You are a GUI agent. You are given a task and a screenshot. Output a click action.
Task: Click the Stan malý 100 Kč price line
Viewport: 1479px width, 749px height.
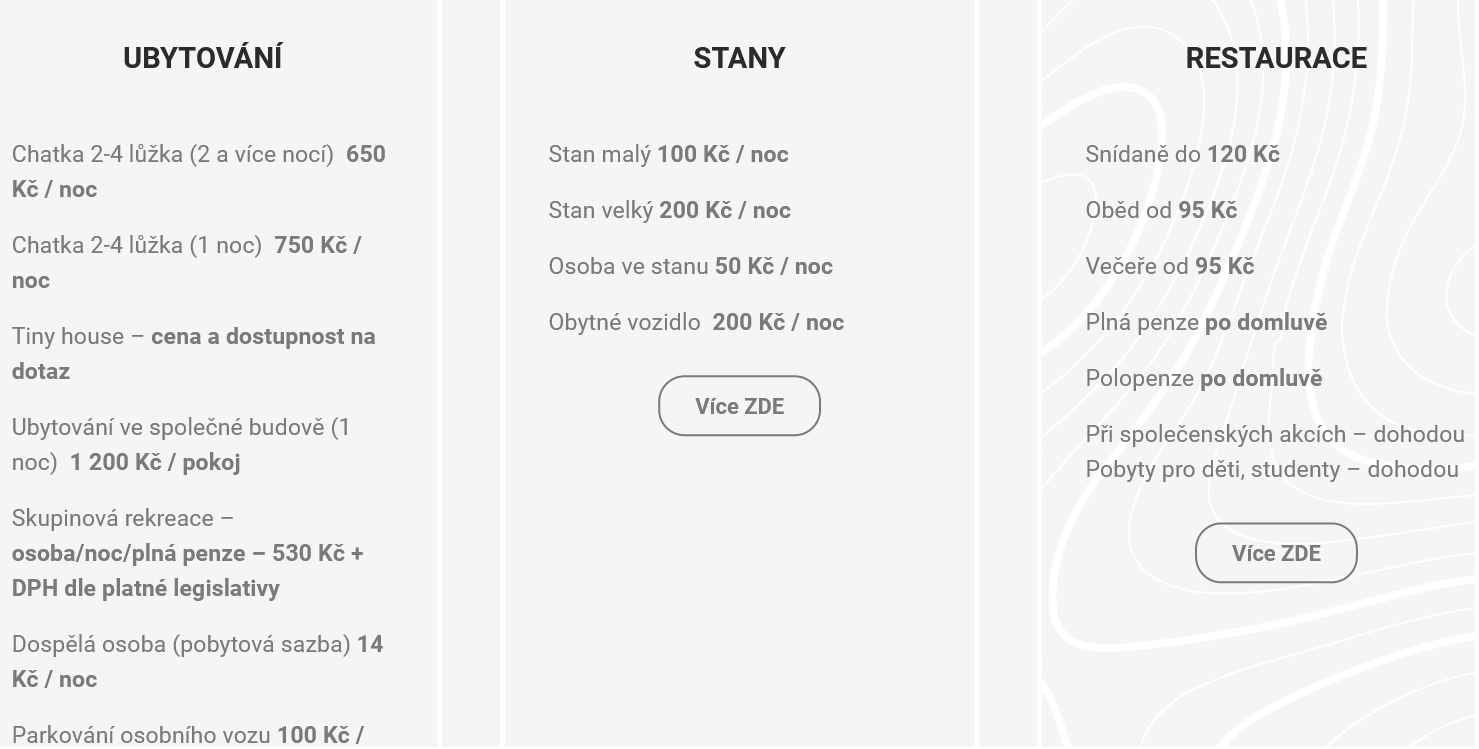coord(668,154)
